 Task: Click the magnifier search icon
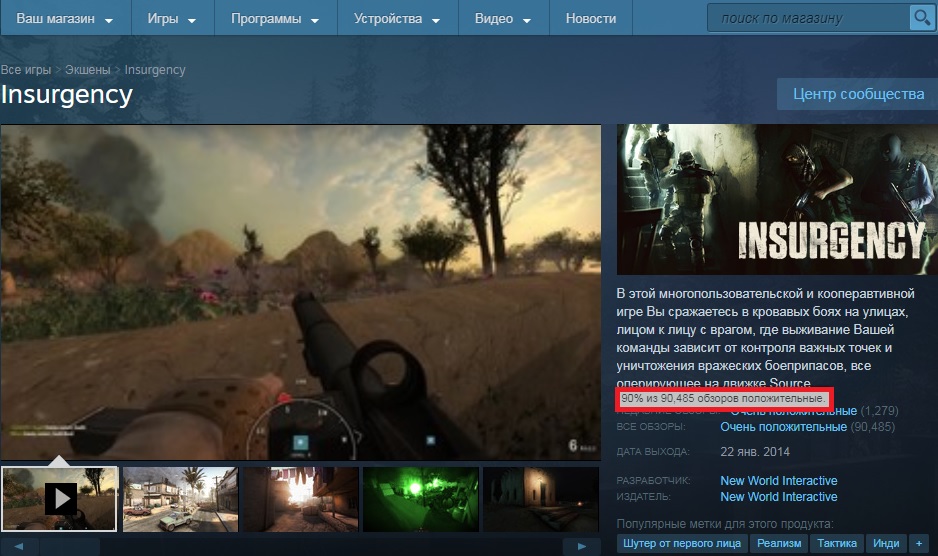tap(922, 17)
